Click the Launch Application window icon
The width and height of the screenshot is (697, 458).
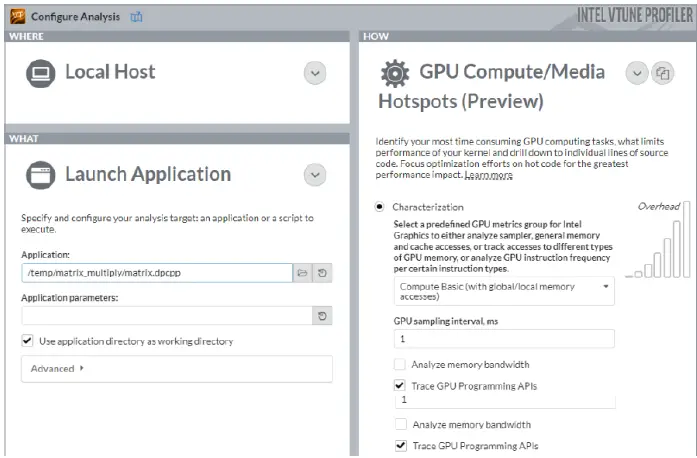click(40, 175)
